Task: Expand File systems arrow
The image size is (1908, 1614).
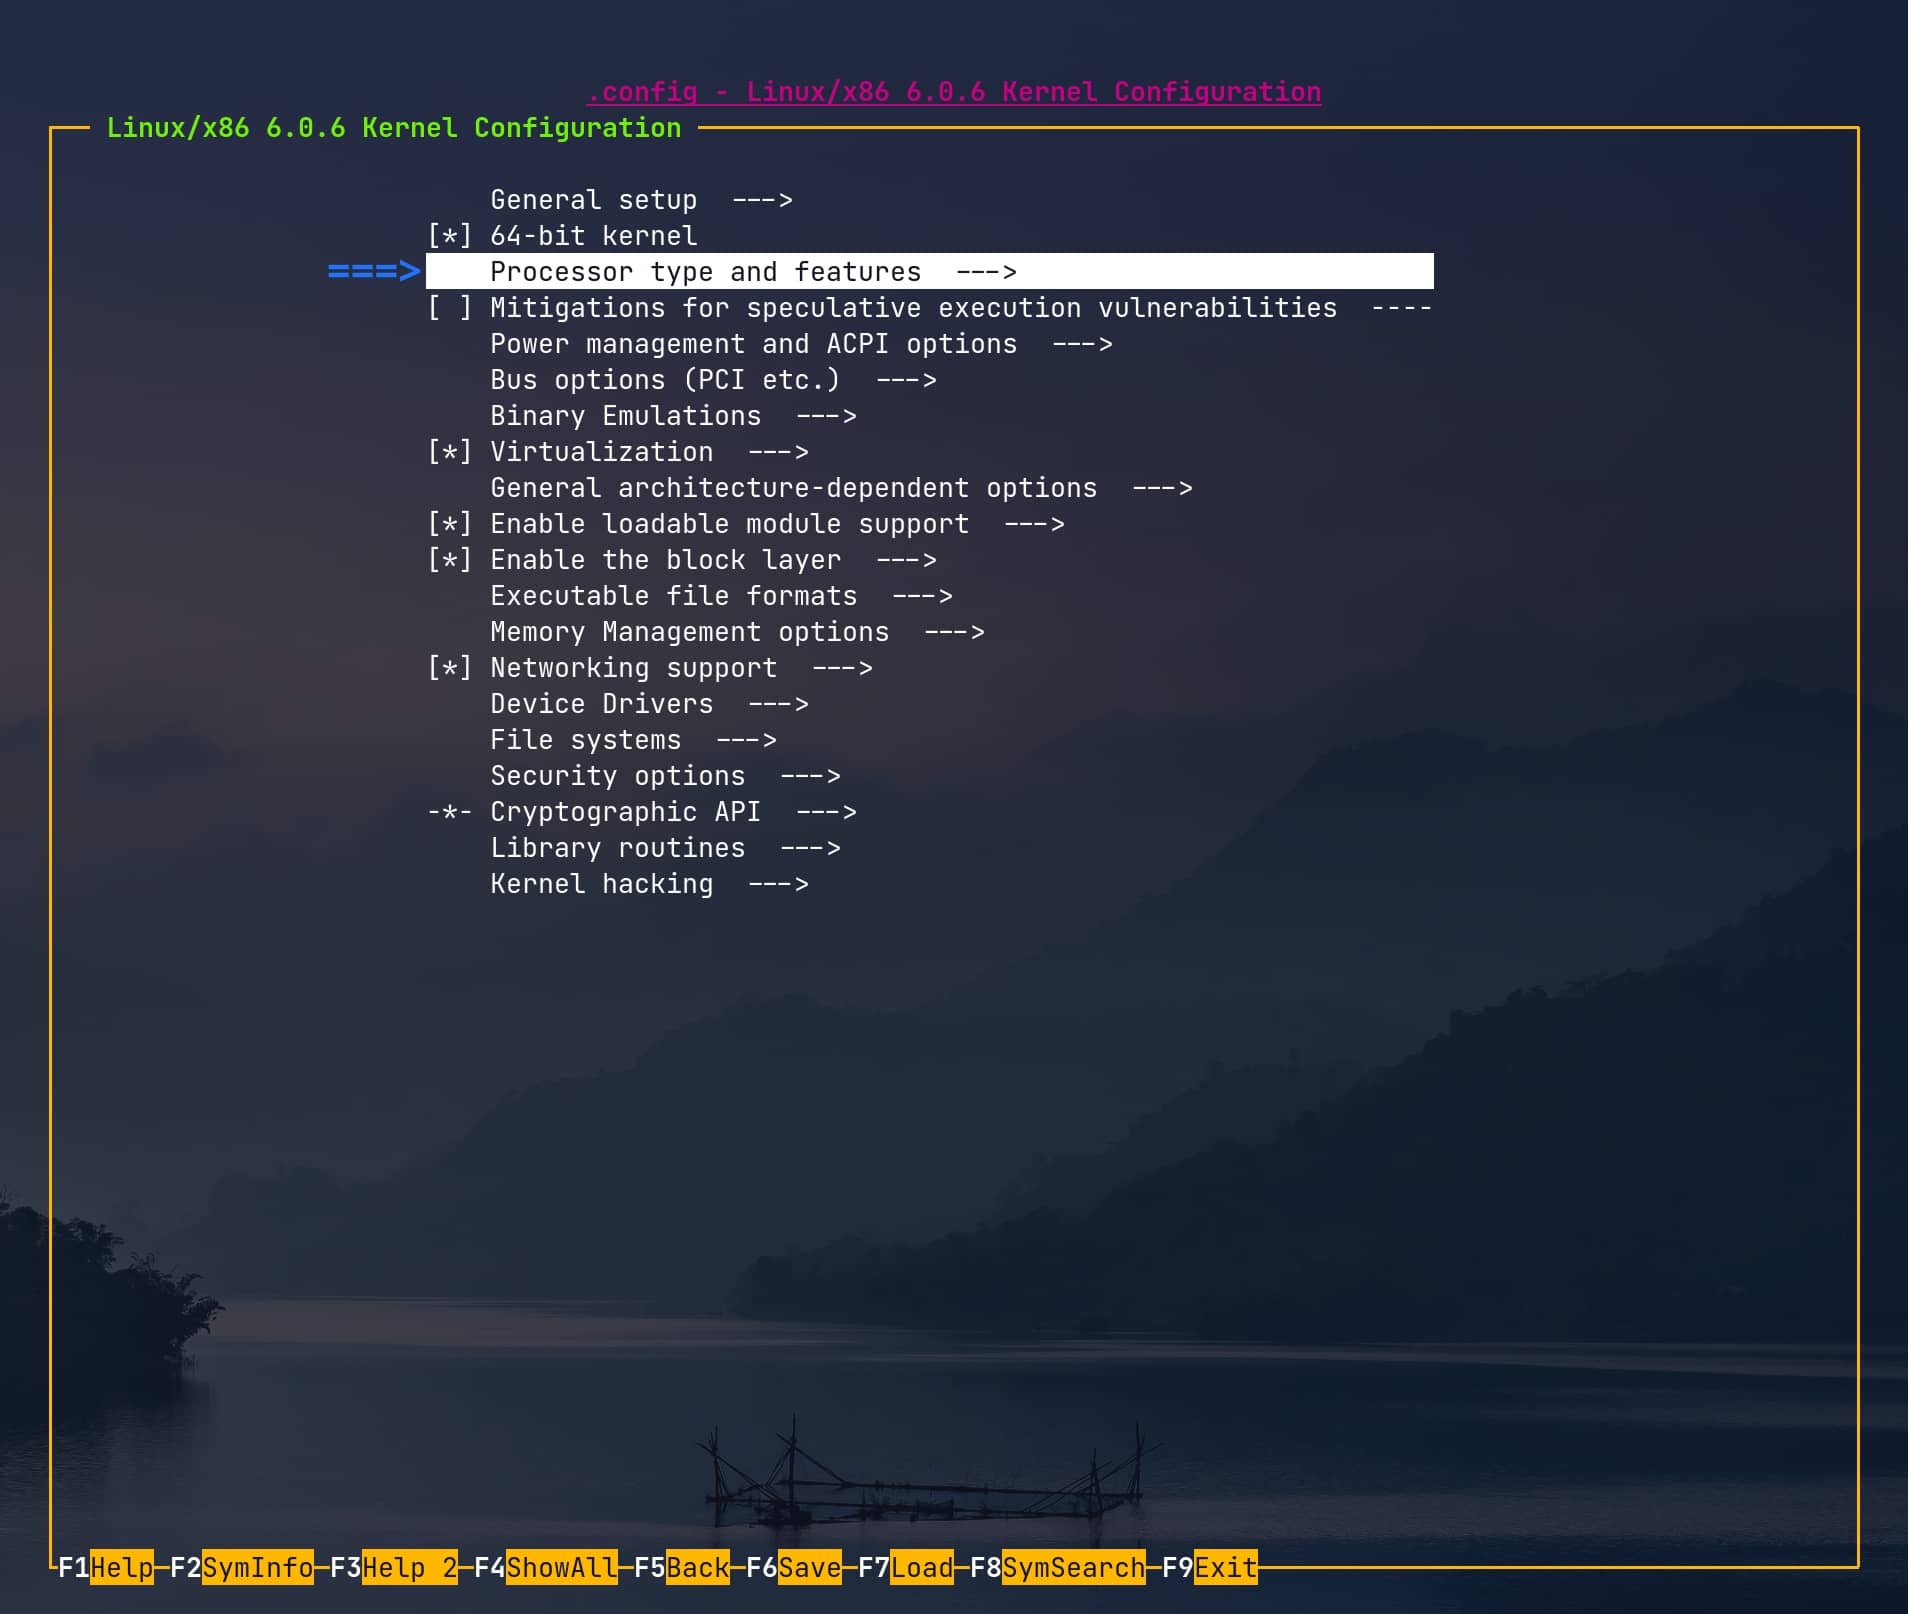Action: click(746, 740)
